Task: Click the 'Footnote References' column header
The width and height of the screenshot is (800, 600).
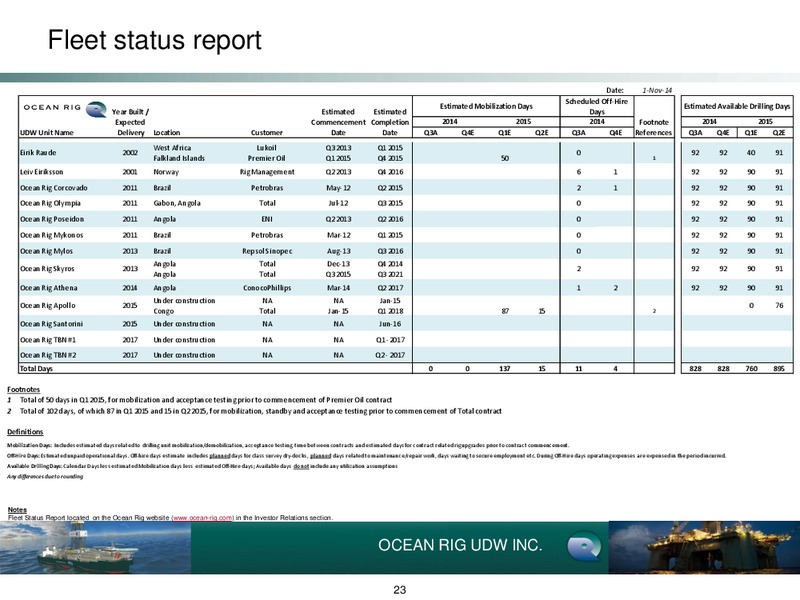Action: click(x=654, y=128)
